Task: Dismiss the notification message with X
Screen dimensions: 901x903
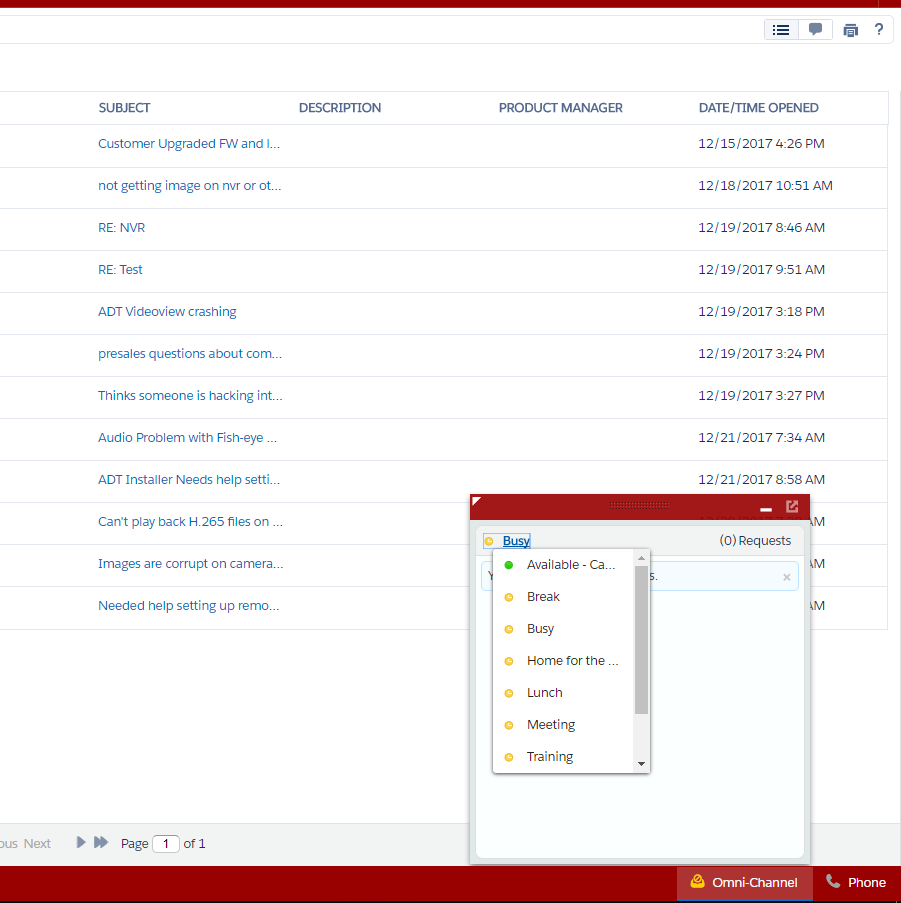Action: 786,577
